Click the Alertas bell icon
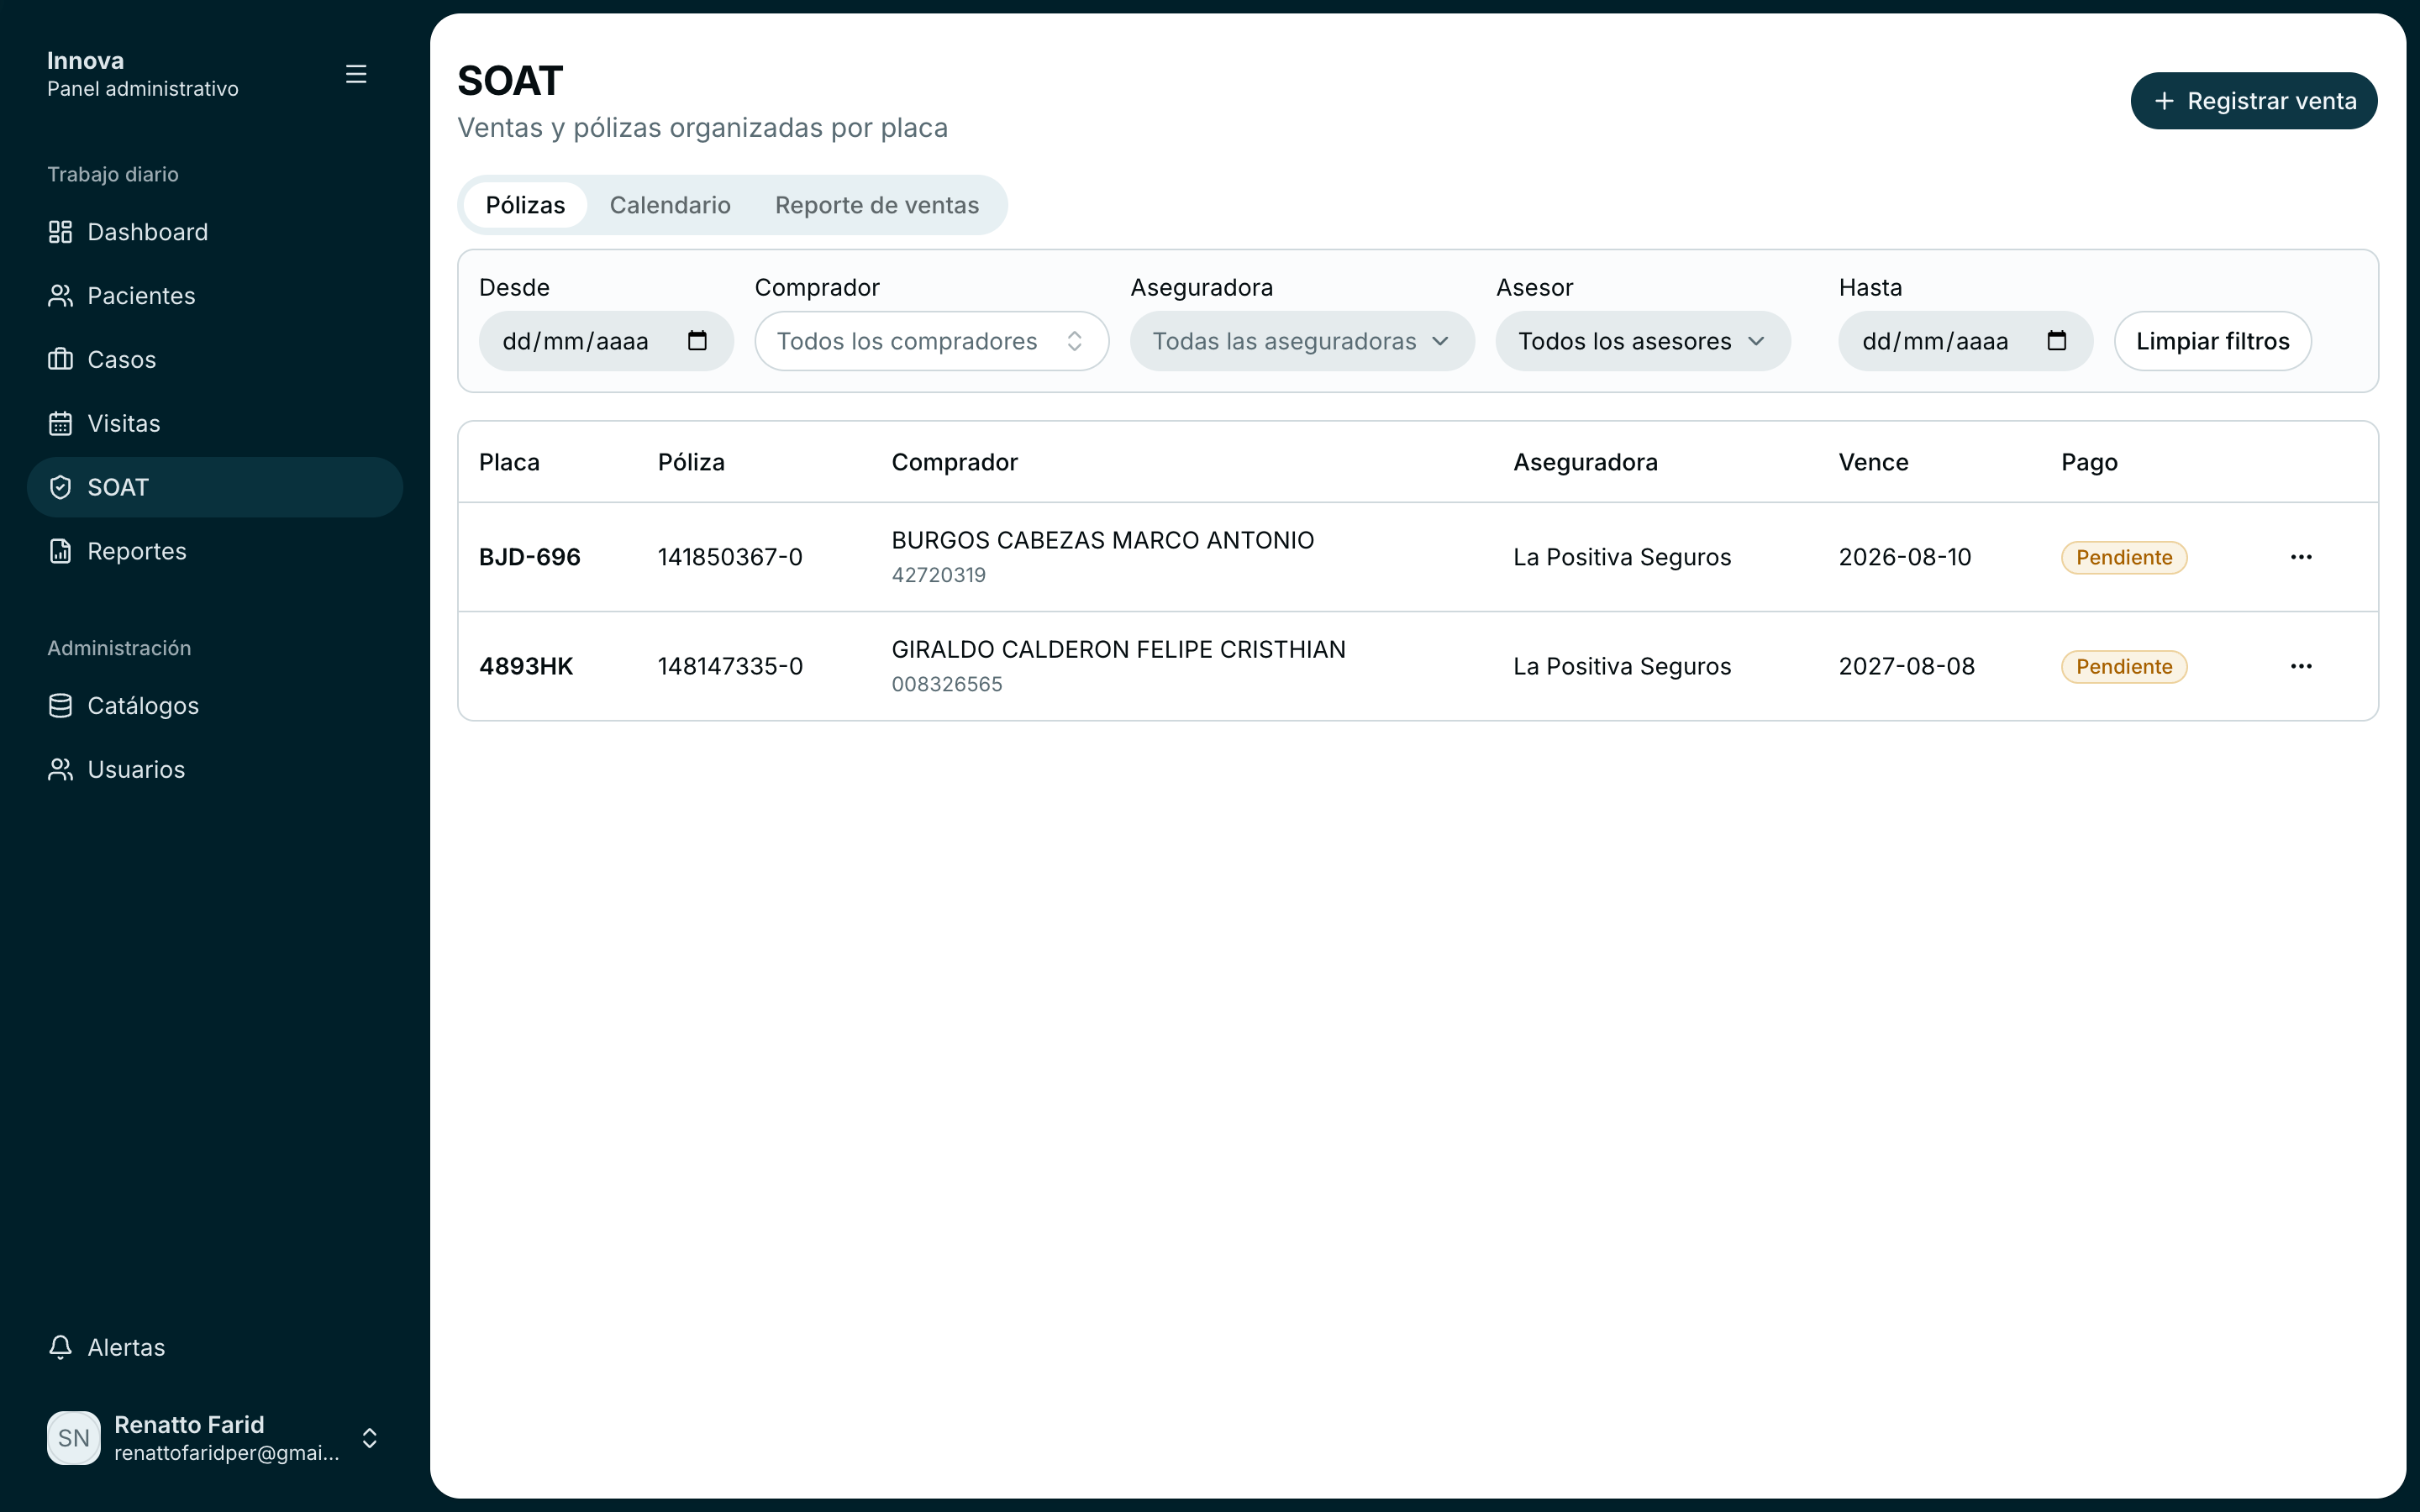 pyautogui.click(x=60, y=1347)
